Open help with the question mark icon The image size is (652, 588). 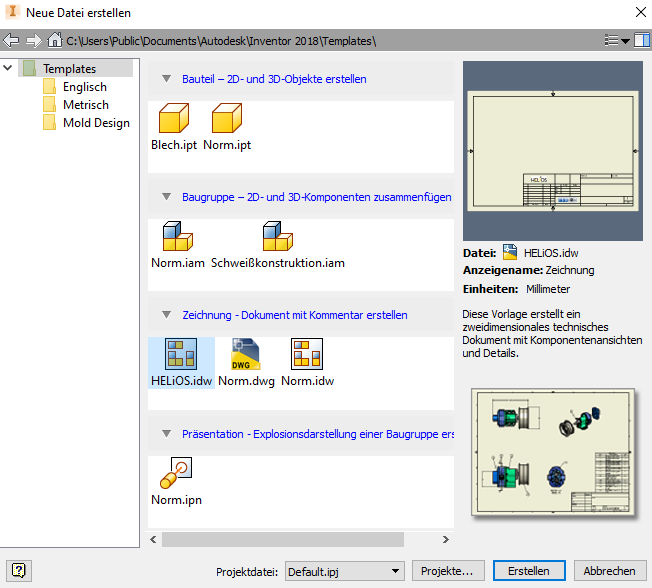(x=19, y=571)
